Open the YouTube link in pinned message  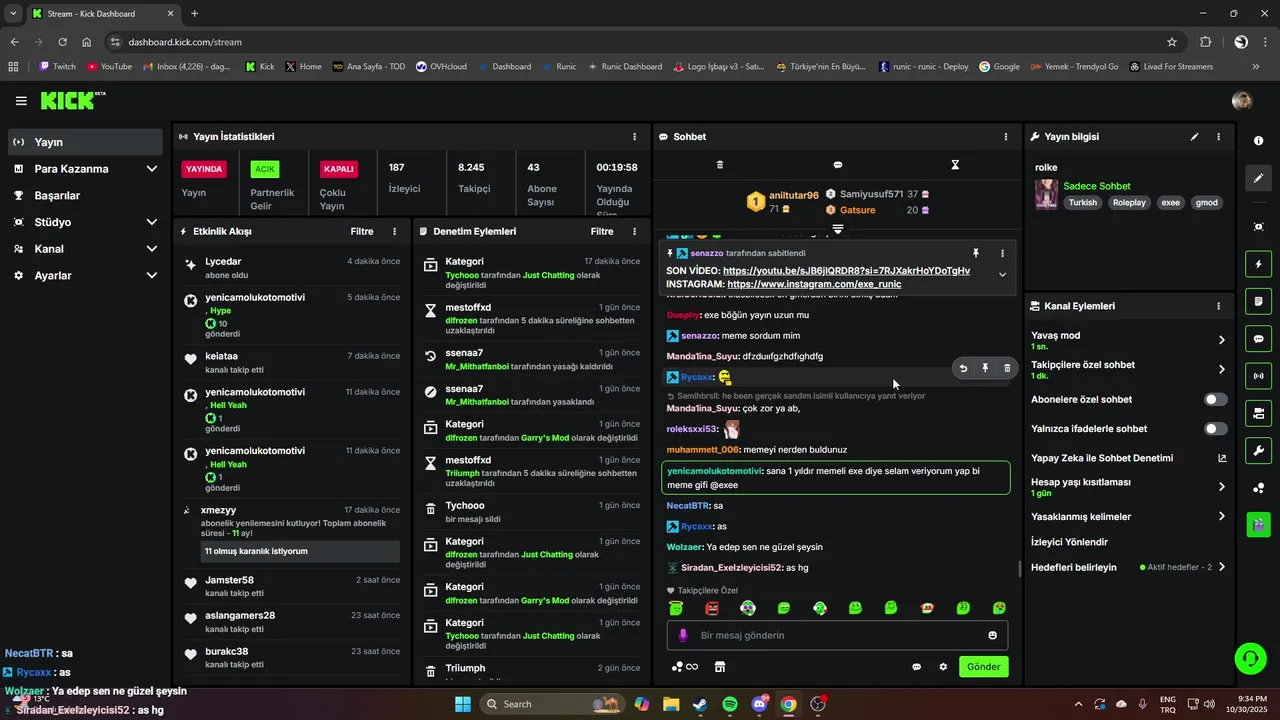pos(846,271)
